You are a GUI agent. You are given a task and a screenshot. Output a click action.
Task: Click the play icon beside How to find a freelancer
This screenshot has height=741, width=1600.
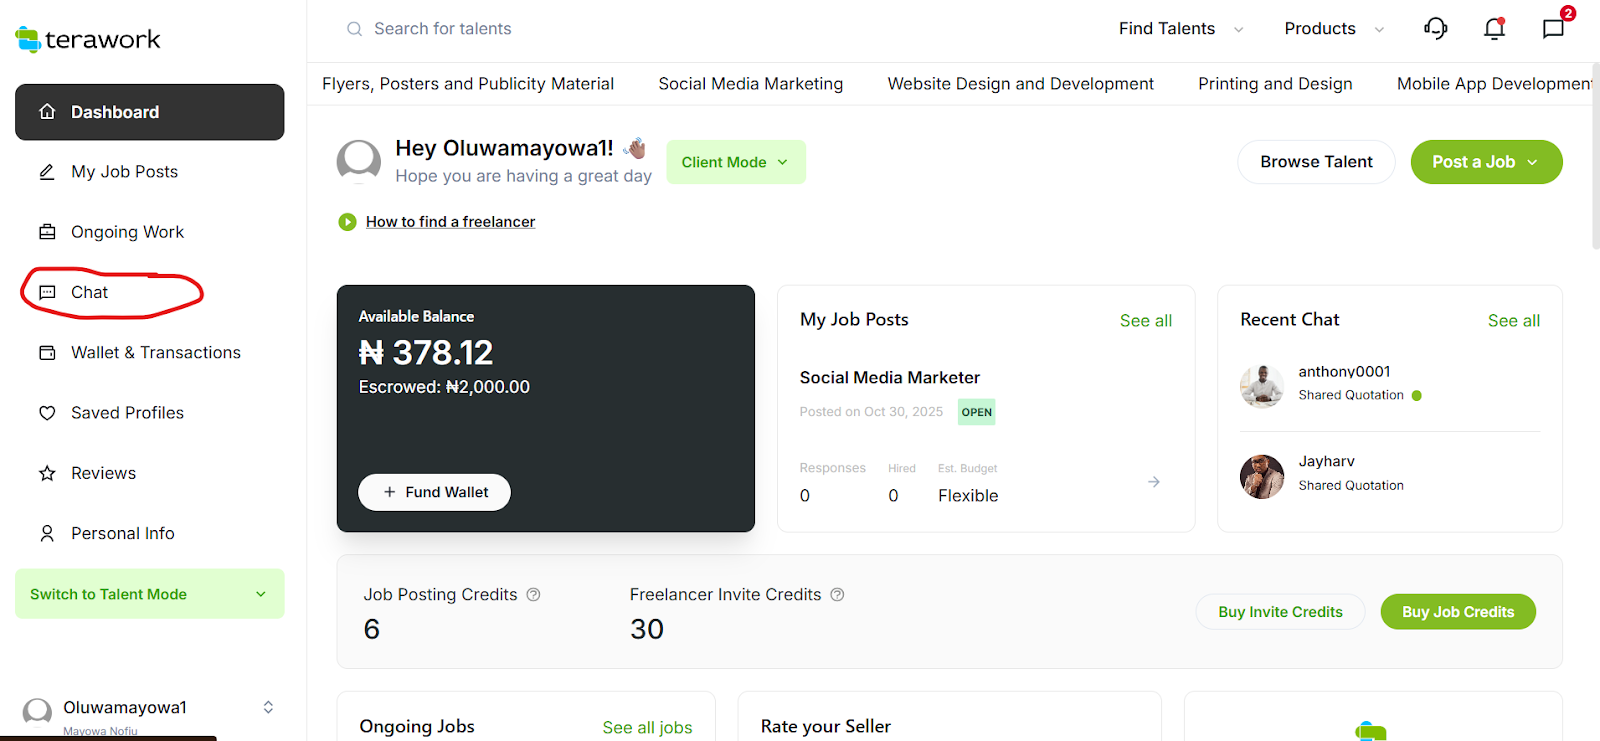[347, 222]
